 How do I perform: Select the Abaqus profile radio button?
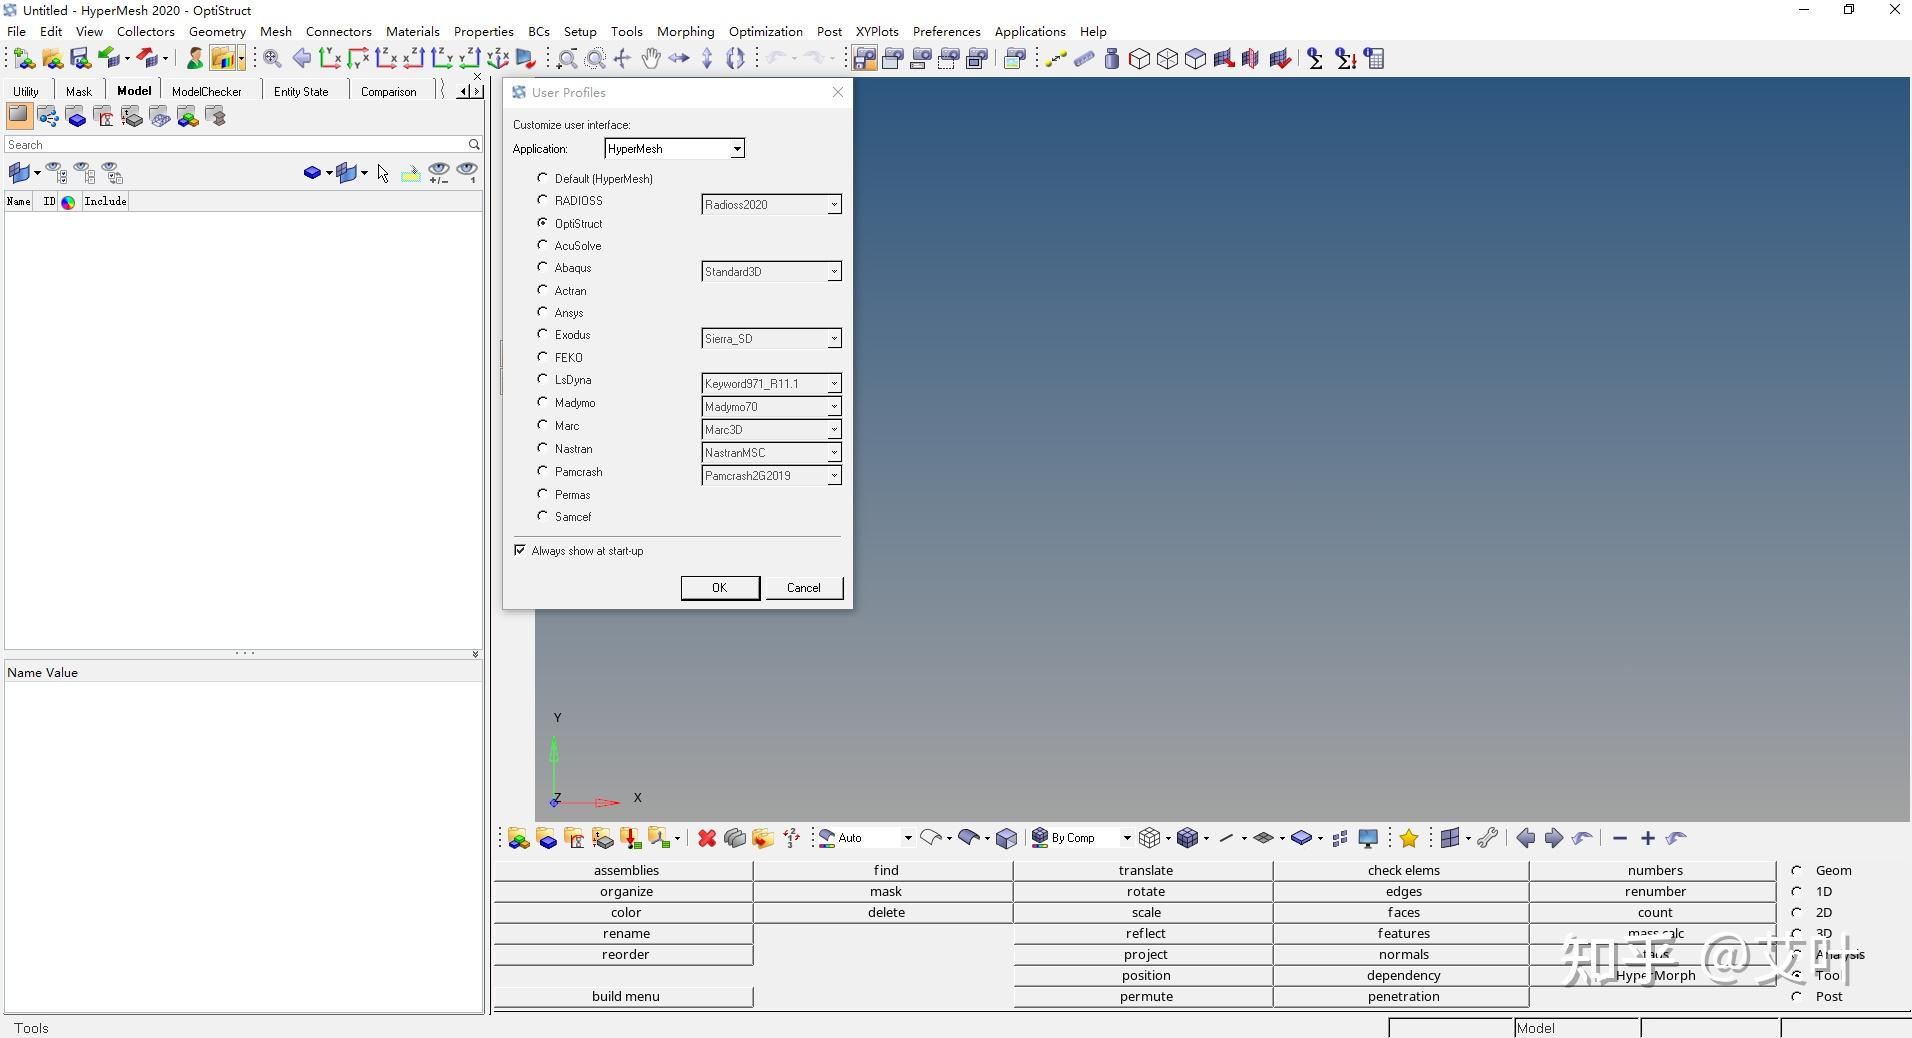[543, 267]
